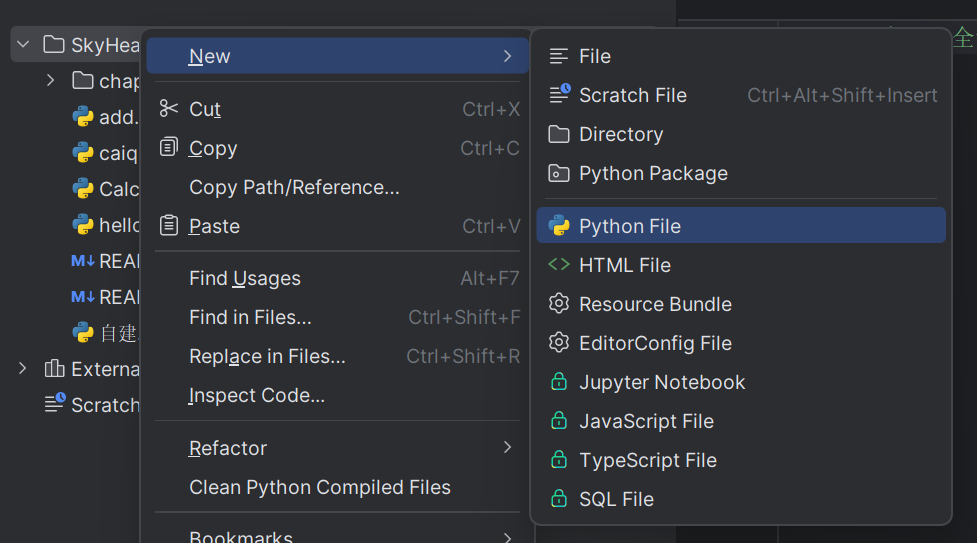Viewport: 977px width, 543px height.
Task: Collapse the SkyHea project root chevron
Action: click(23, 45)
